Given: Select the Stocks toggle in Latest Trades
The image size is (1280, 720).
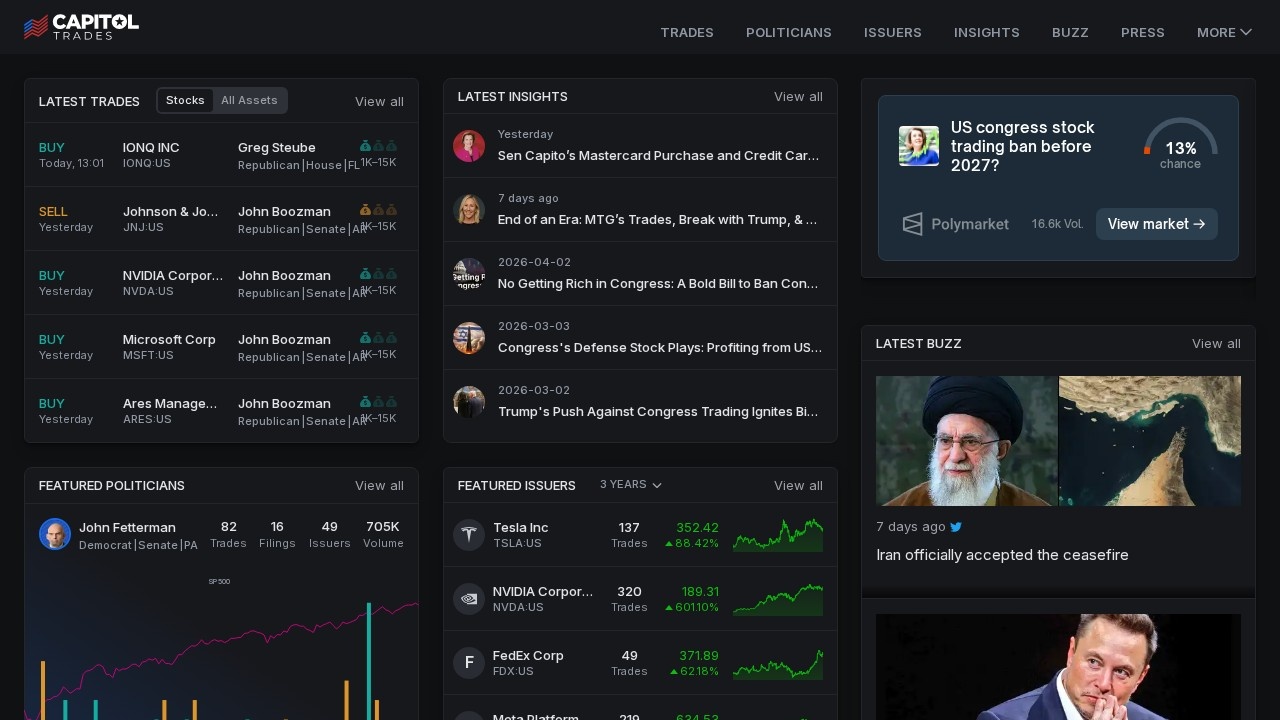Looking at the screenshot, I should [185, 100].
